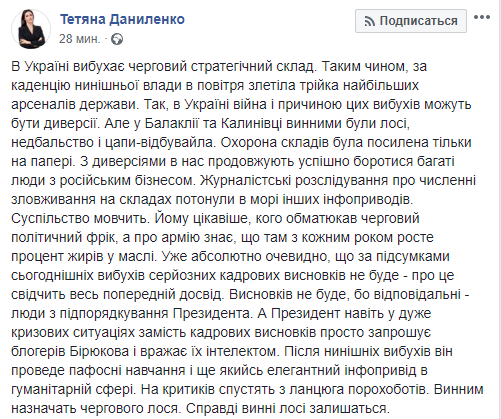Open Тетяна Даниленко's profile picture
This screenshot has width=501, height=419.
pos(31,29)
